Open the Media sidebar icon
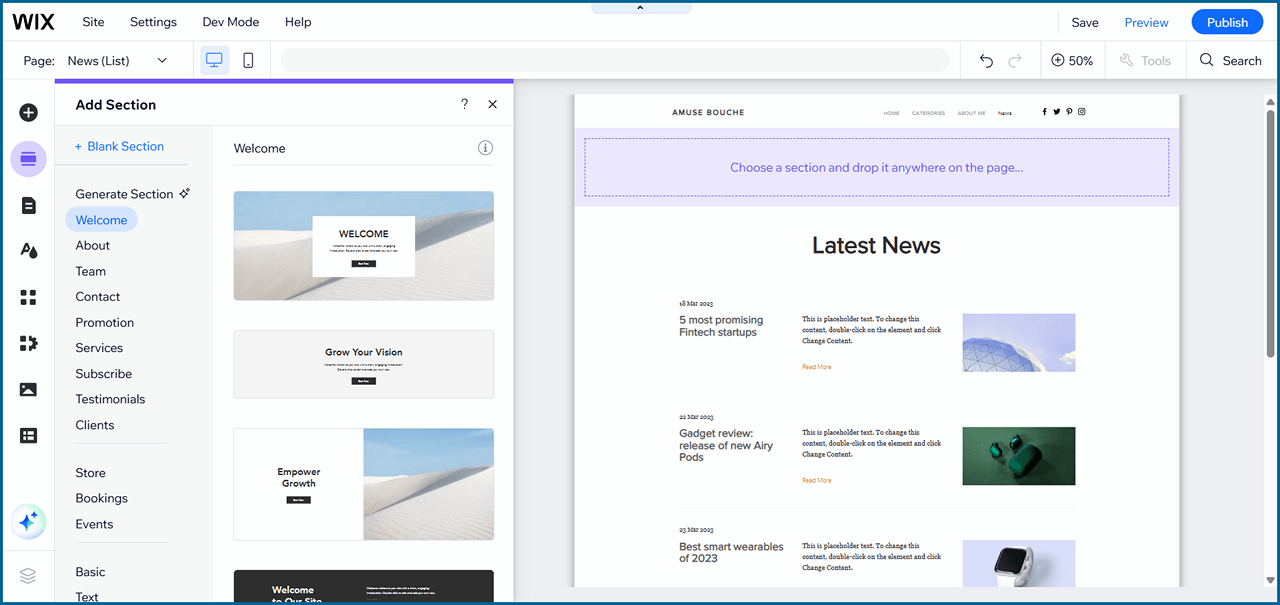 coord(28,389)
